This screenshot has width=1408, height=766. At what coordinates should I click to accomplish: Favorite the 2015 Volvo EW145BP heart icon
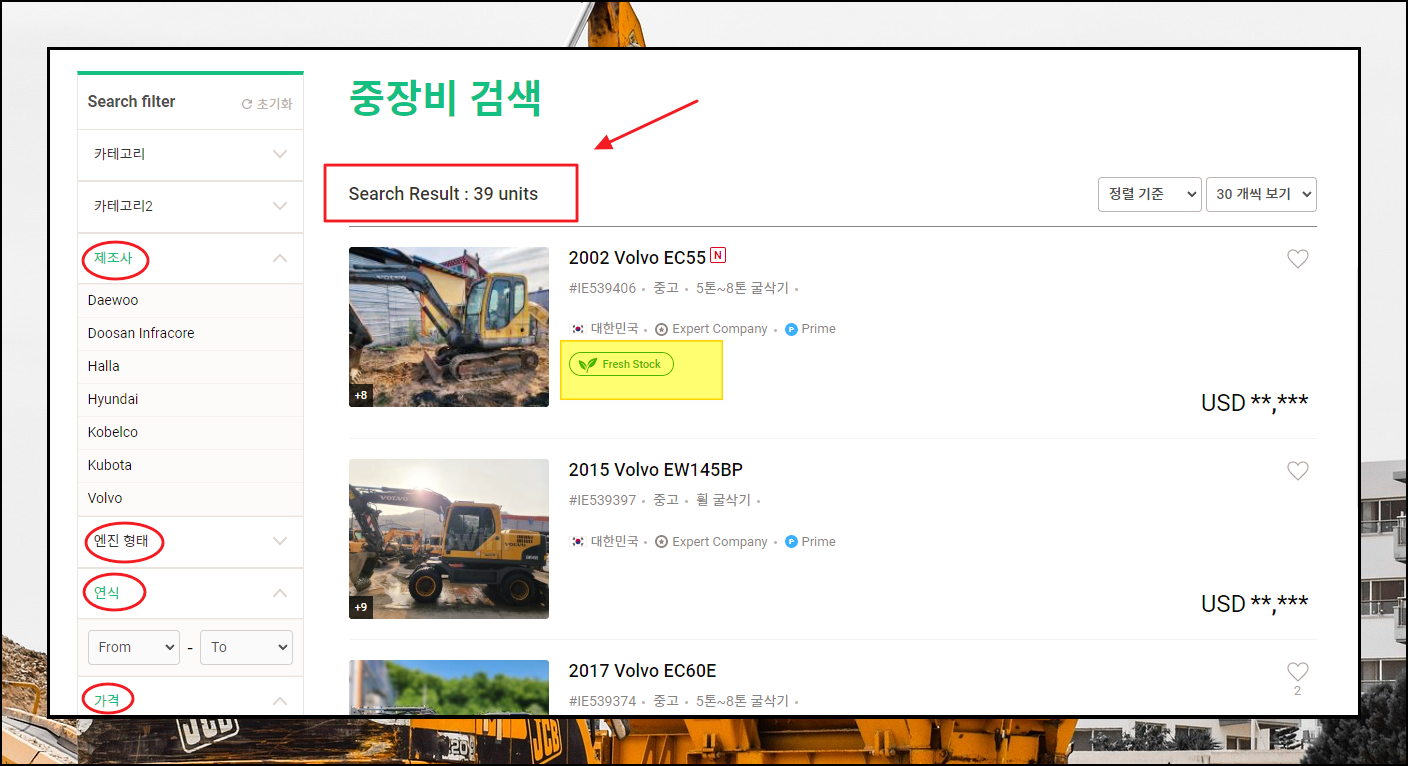click(x=1297, y=471)
